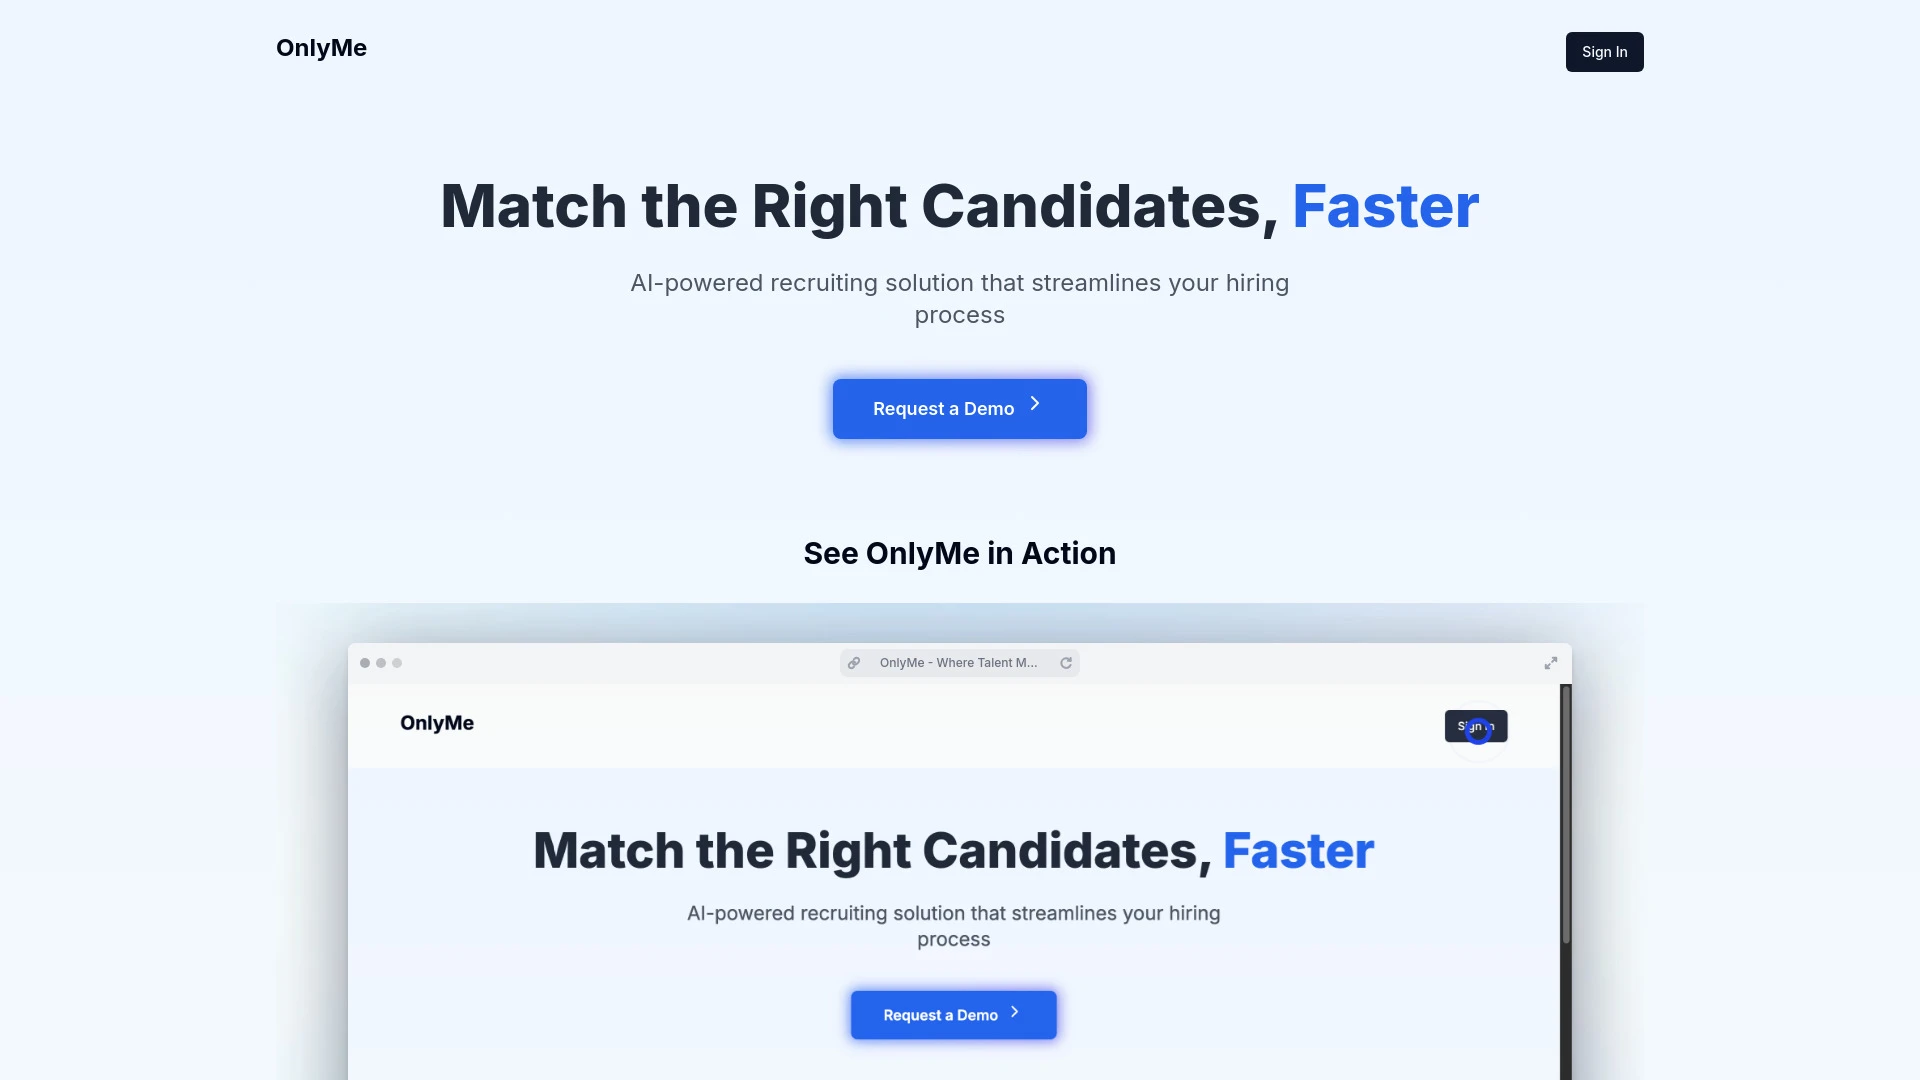1920x1080 pixels.
Task: Click the reload/refresh icon in browser mockup
Action: tap(1065, 662)
